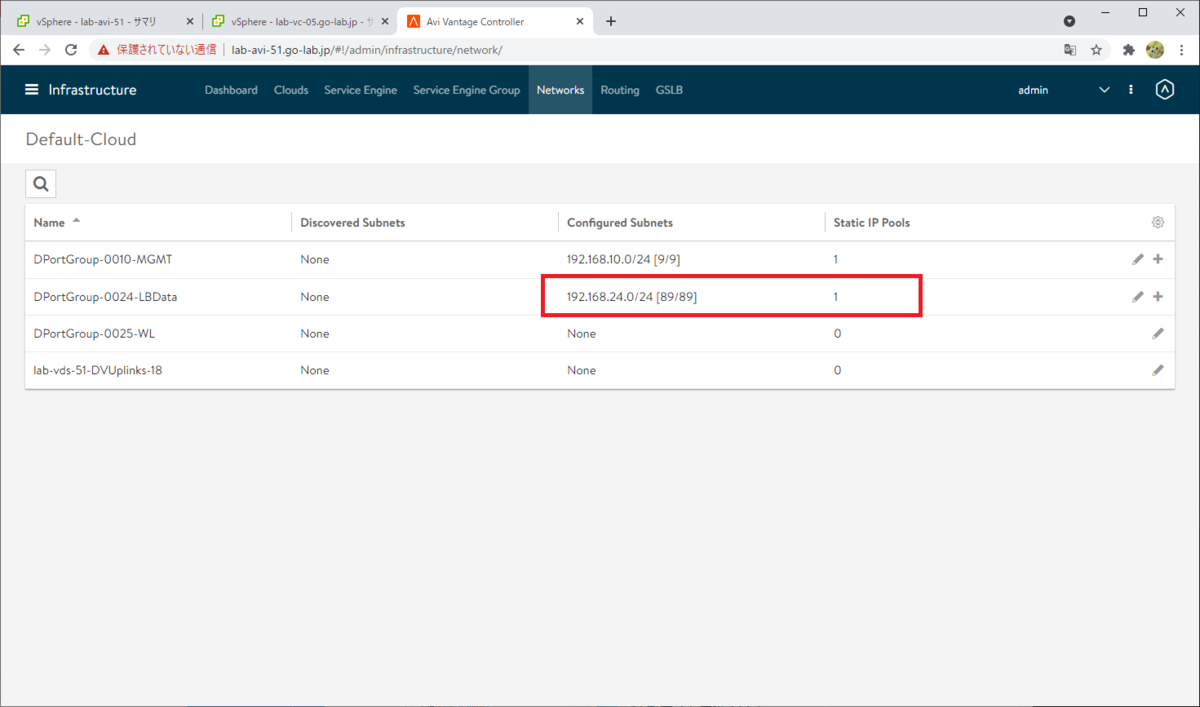Expand the admin user dropdown chevron
Viewport: 1200px width, 707px height.
[x=1104, y=90]
